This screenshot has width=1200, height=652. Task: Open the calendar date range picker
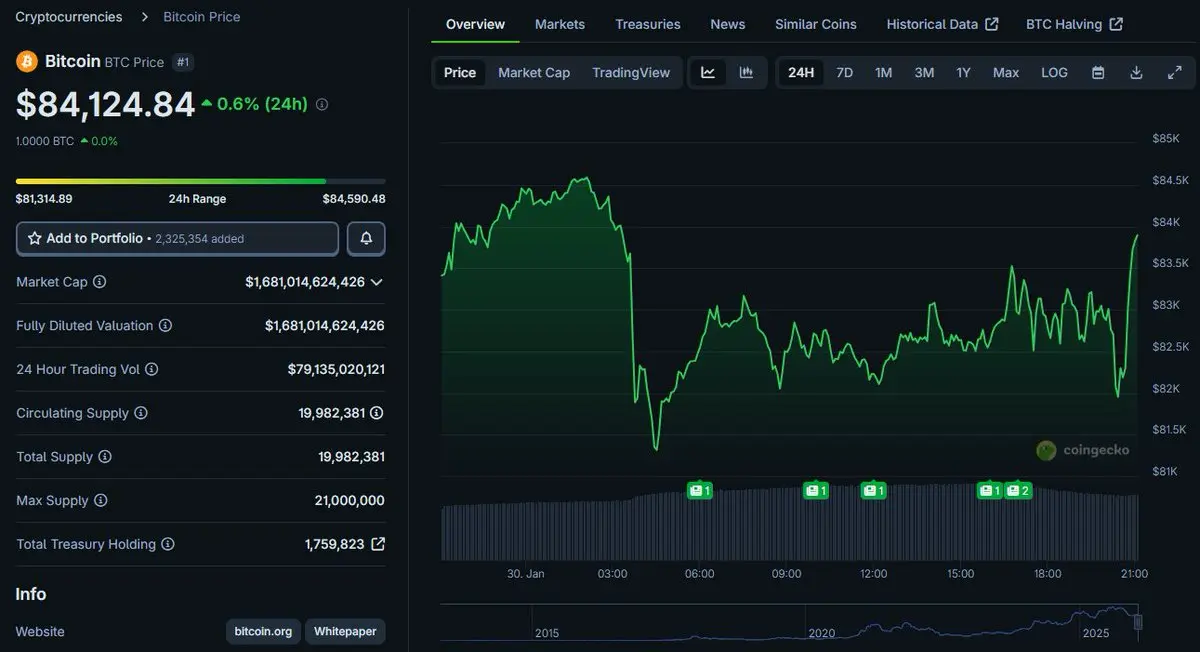click(x=1098, y=72)
